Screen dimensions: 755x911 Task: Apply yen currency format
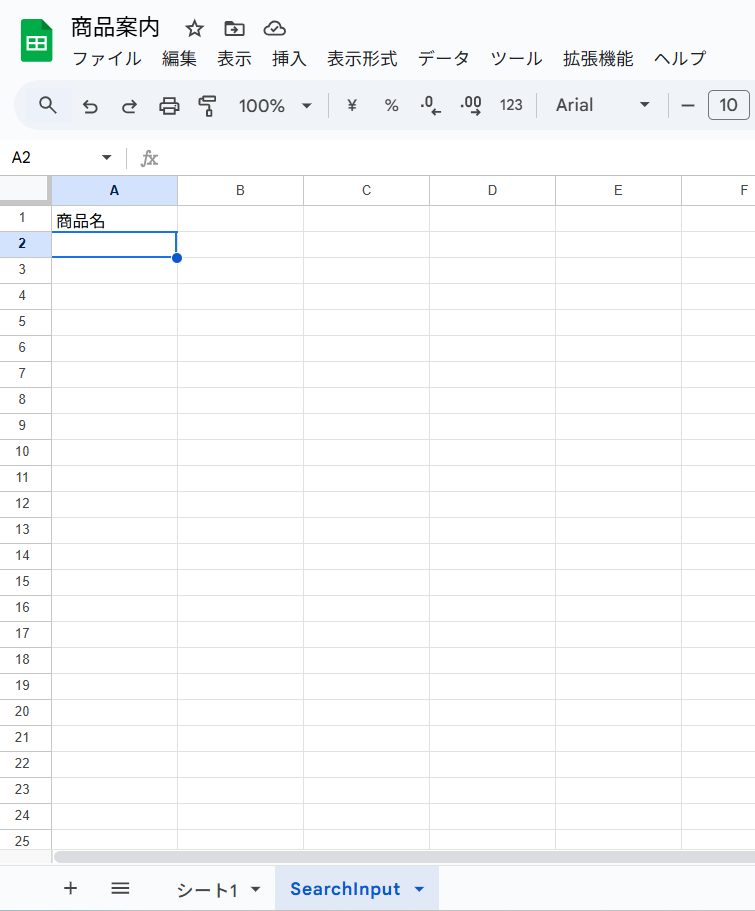click(352, 105)
